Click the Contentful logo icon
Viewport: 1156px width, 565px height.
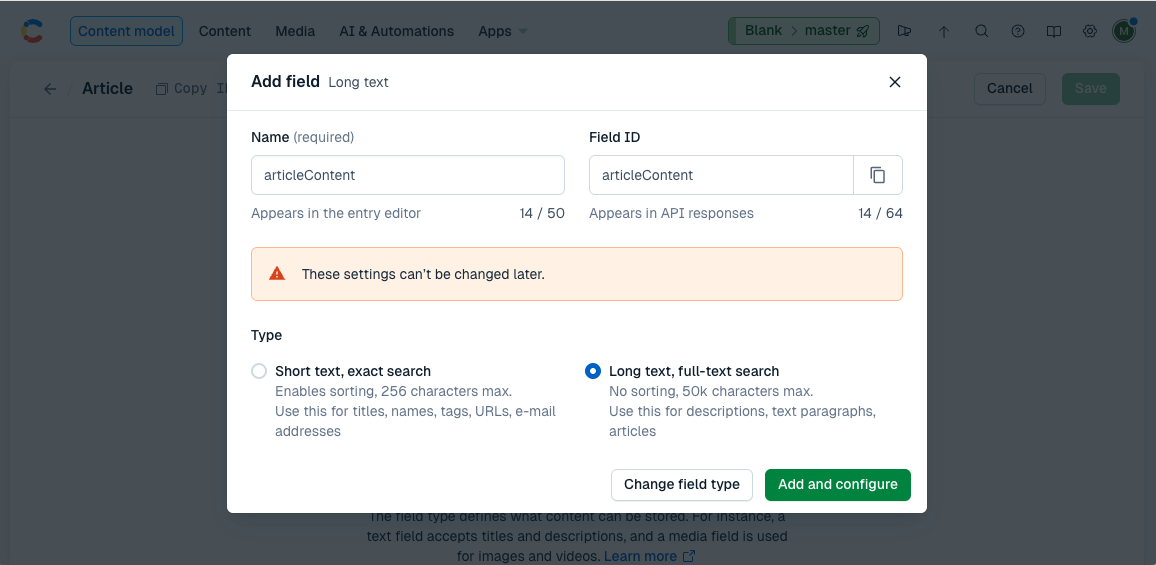33,31
